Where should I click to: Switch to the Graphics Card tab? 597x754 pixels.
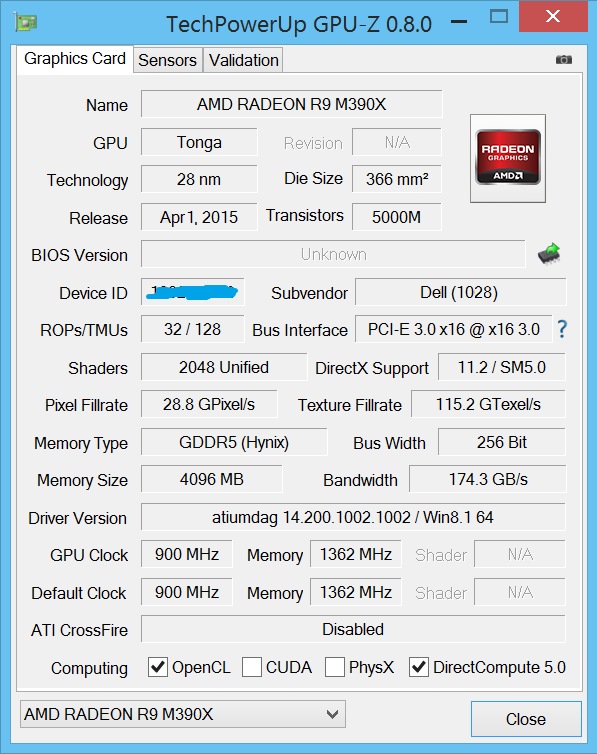tap(75, 59)
